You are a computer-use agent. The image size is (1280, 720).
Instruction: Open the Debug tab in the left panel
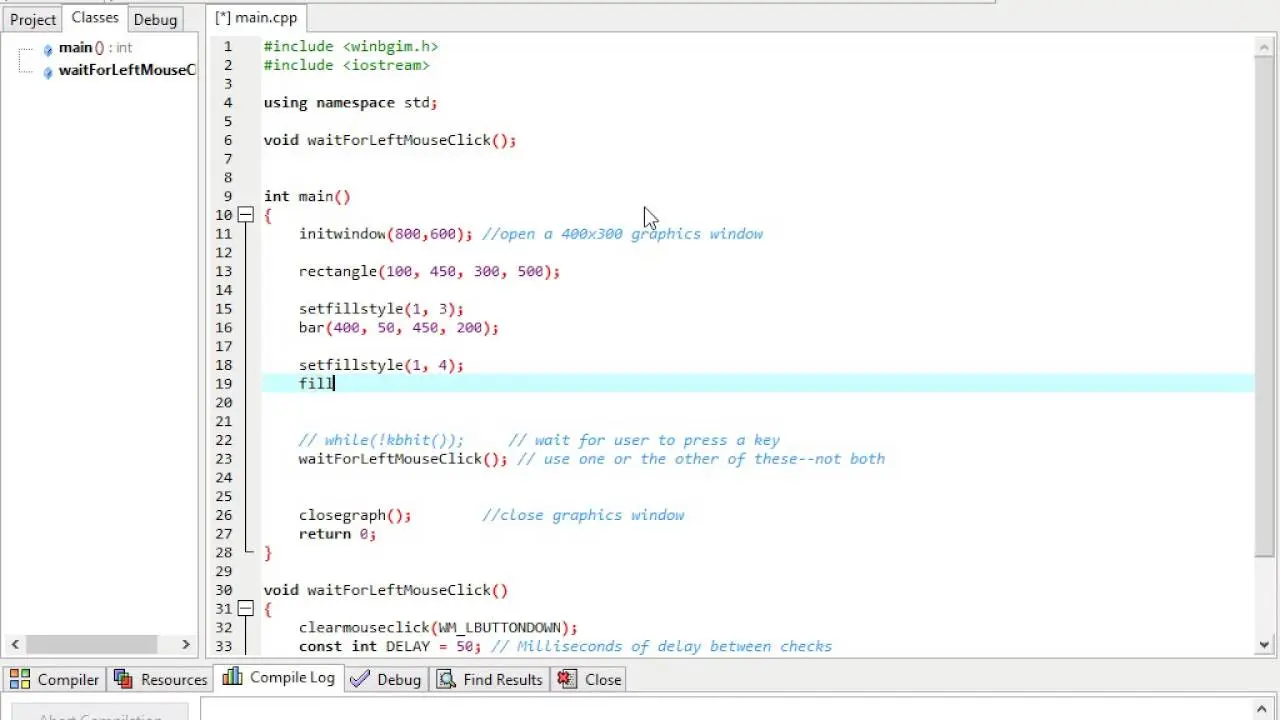(x=155, y=20)
